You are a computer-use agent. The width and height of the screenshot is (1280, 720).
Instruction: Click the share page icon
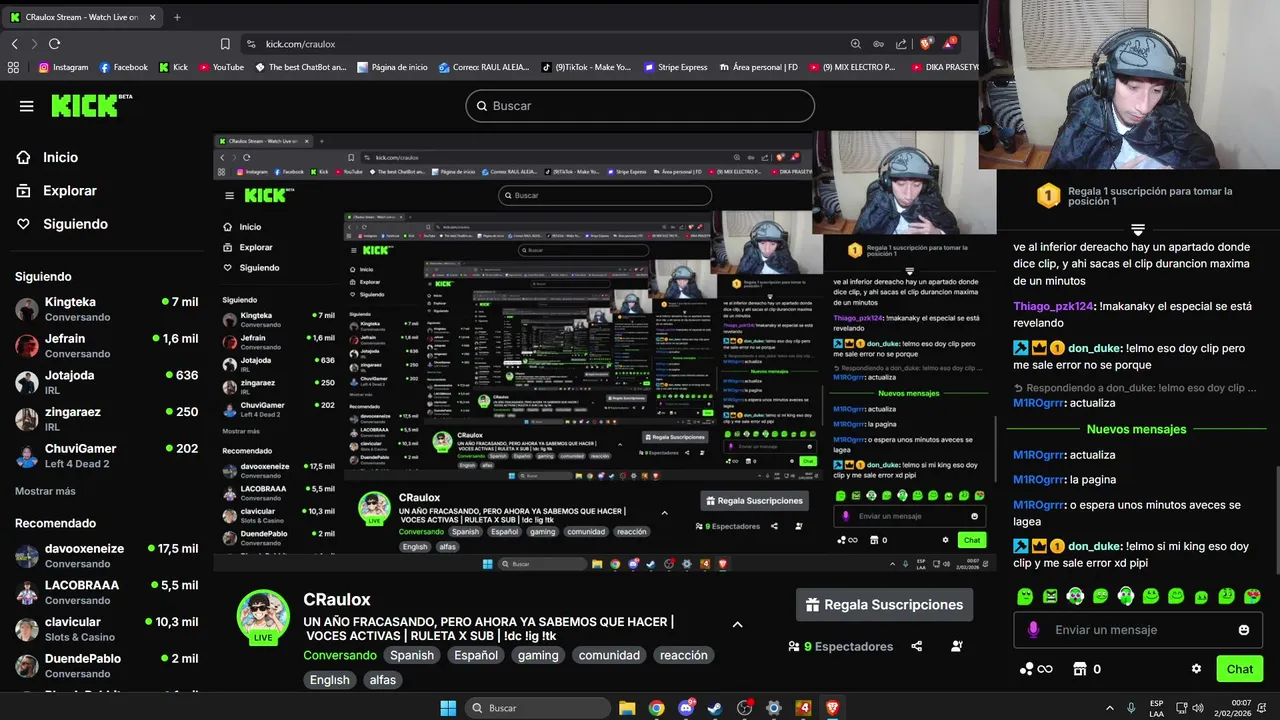click(902, 44)
